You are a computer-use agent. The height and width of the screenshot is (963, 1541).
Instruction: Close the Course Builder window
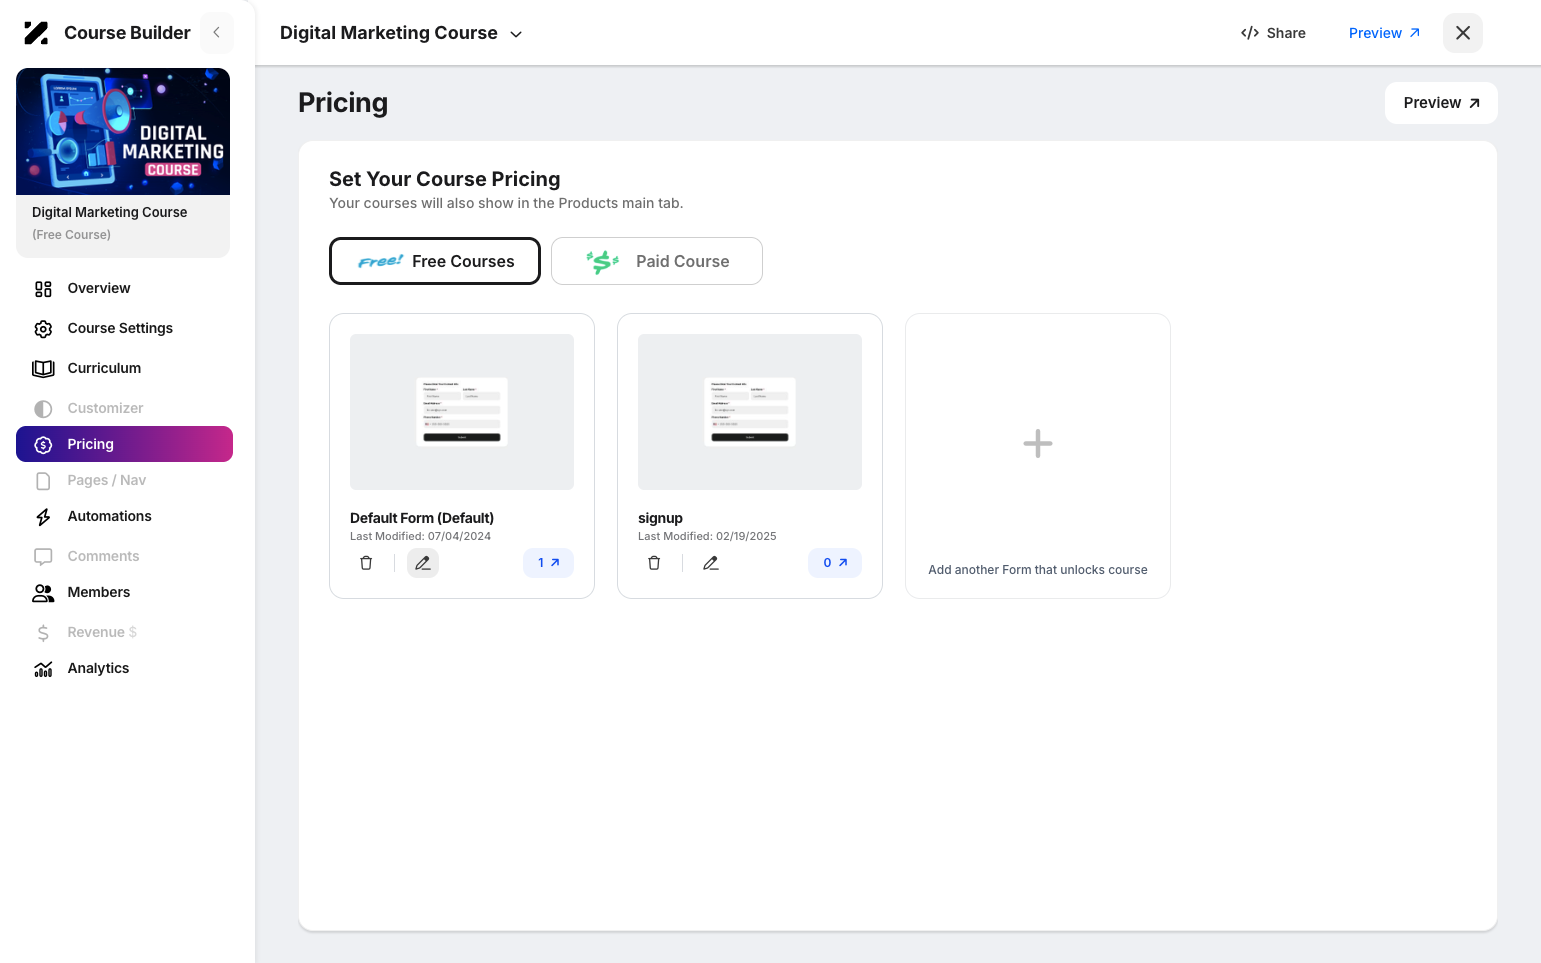1463,33
